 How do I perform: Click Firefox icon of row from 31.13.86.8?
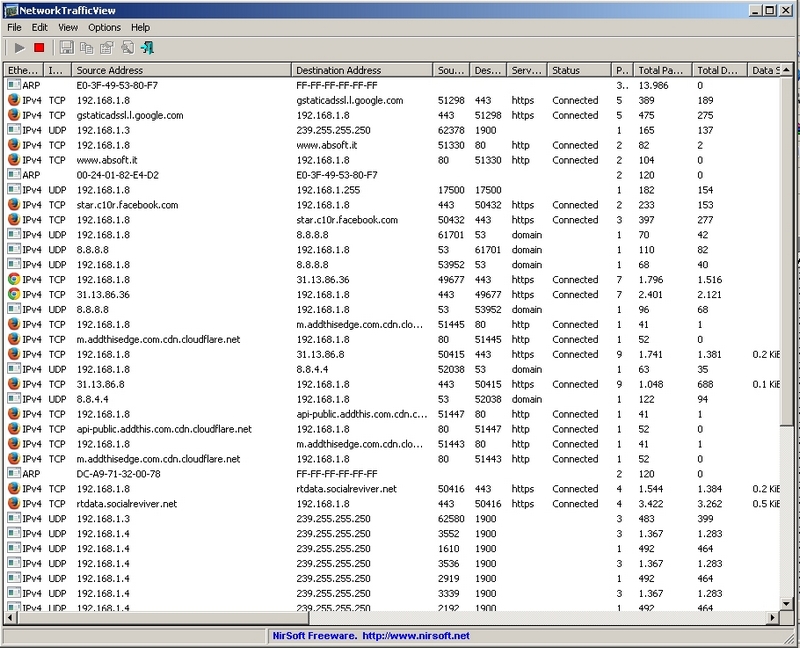point(14,384)
